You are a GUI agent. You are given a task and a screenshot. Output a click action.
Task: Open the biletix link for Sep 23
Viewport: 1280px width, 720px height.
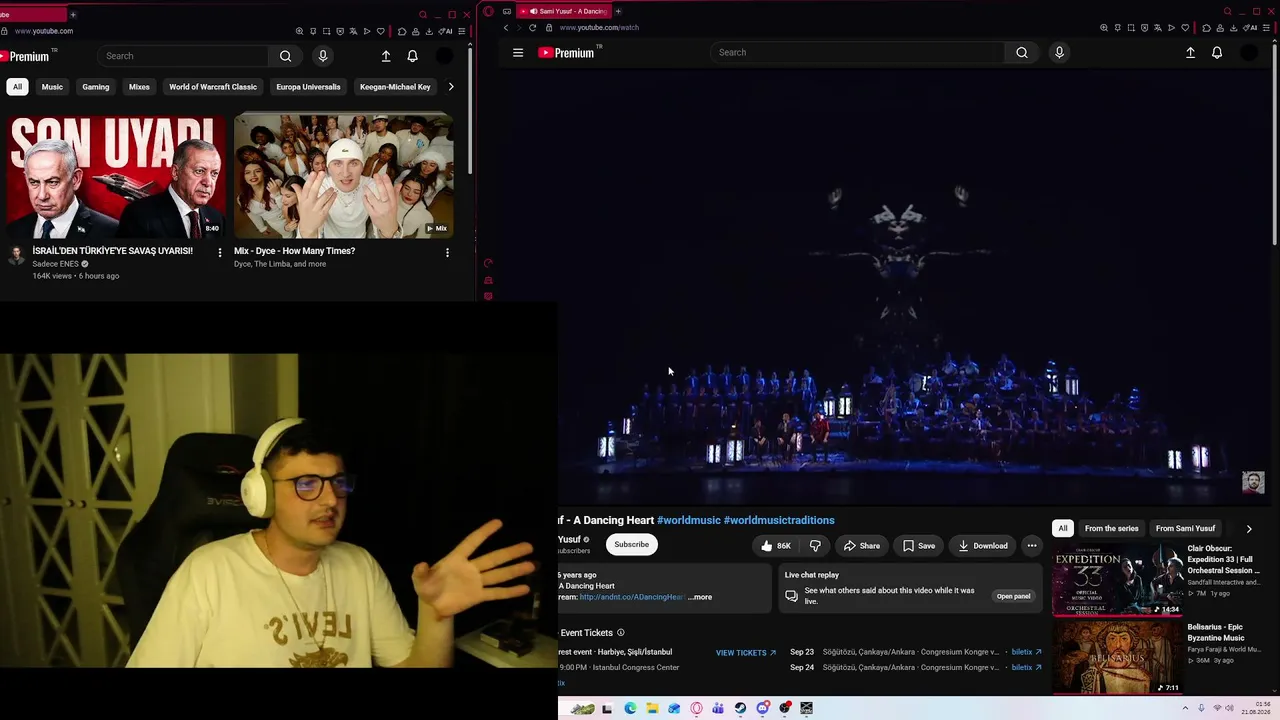(1026, 652)
